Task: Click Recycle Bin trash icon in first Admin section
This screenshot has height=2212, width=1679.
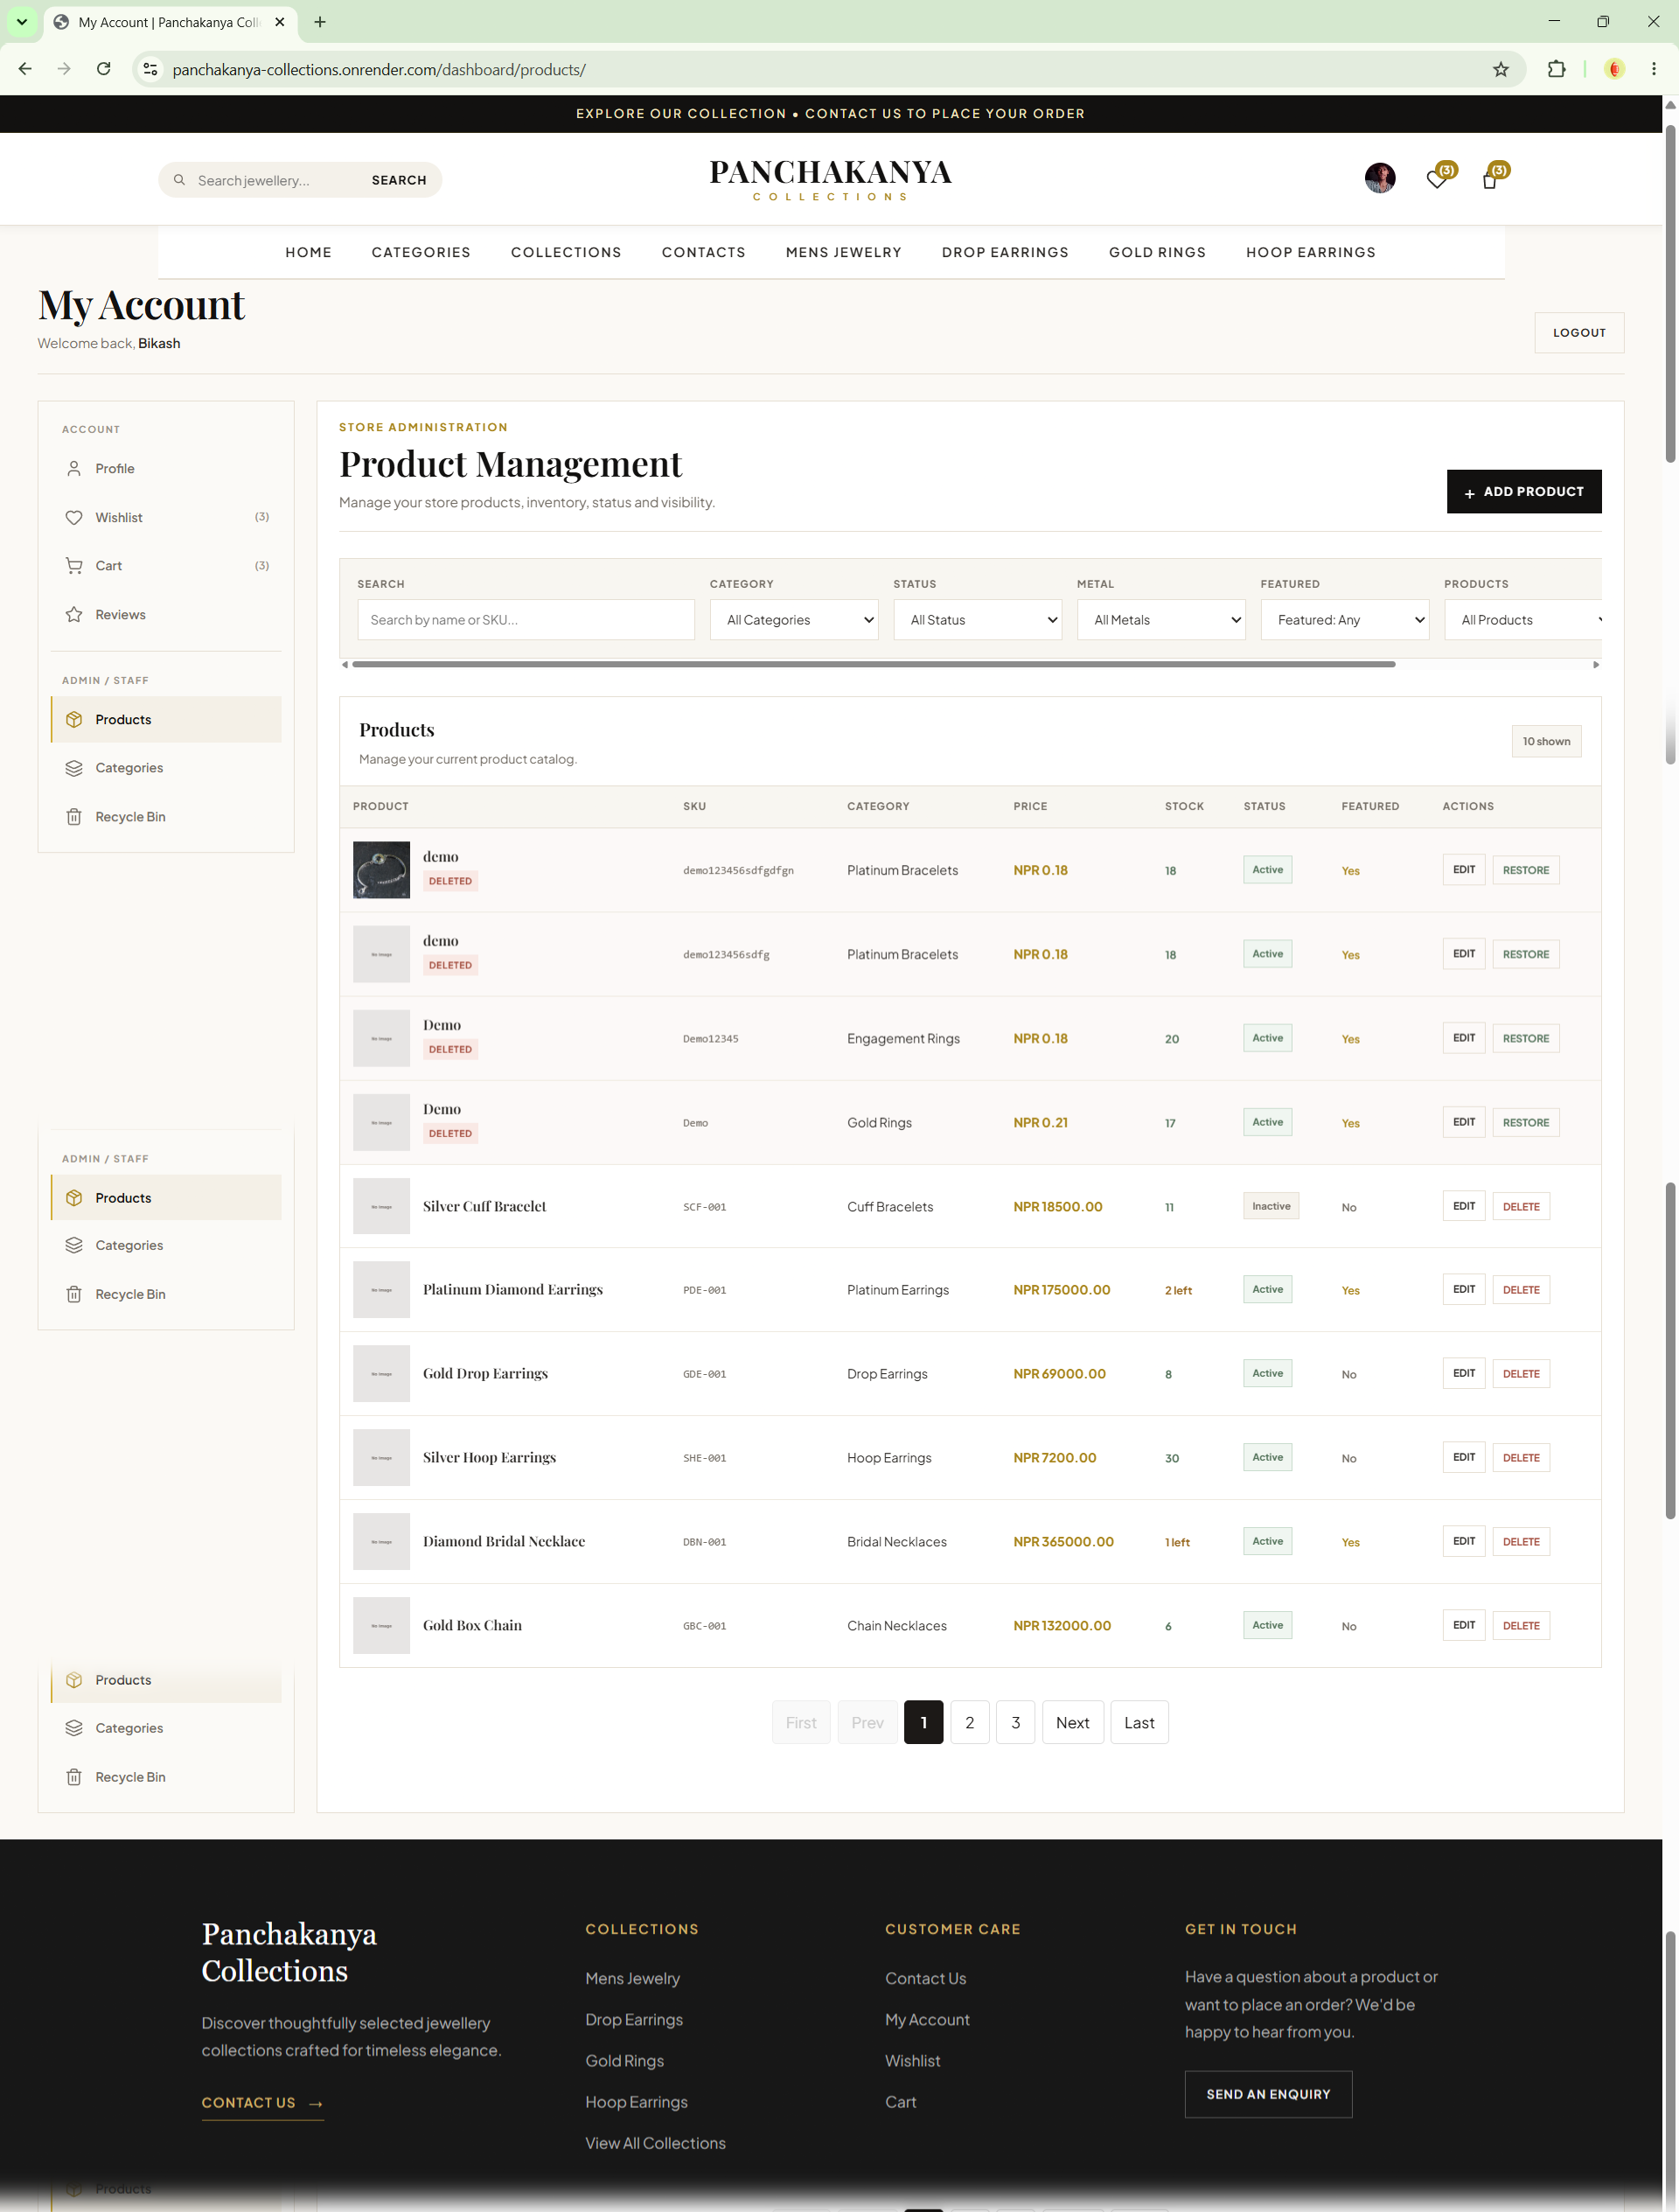Action: point(74,817)
